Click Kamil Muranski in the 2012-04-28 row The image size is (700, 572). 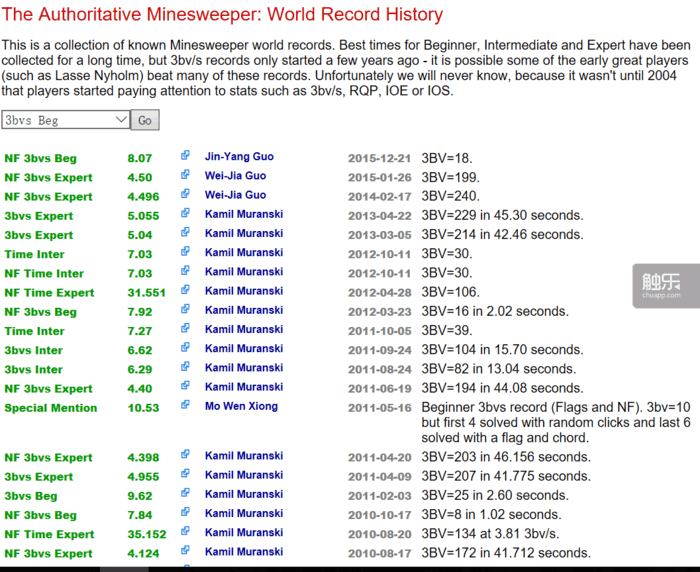tap(244, 292)
